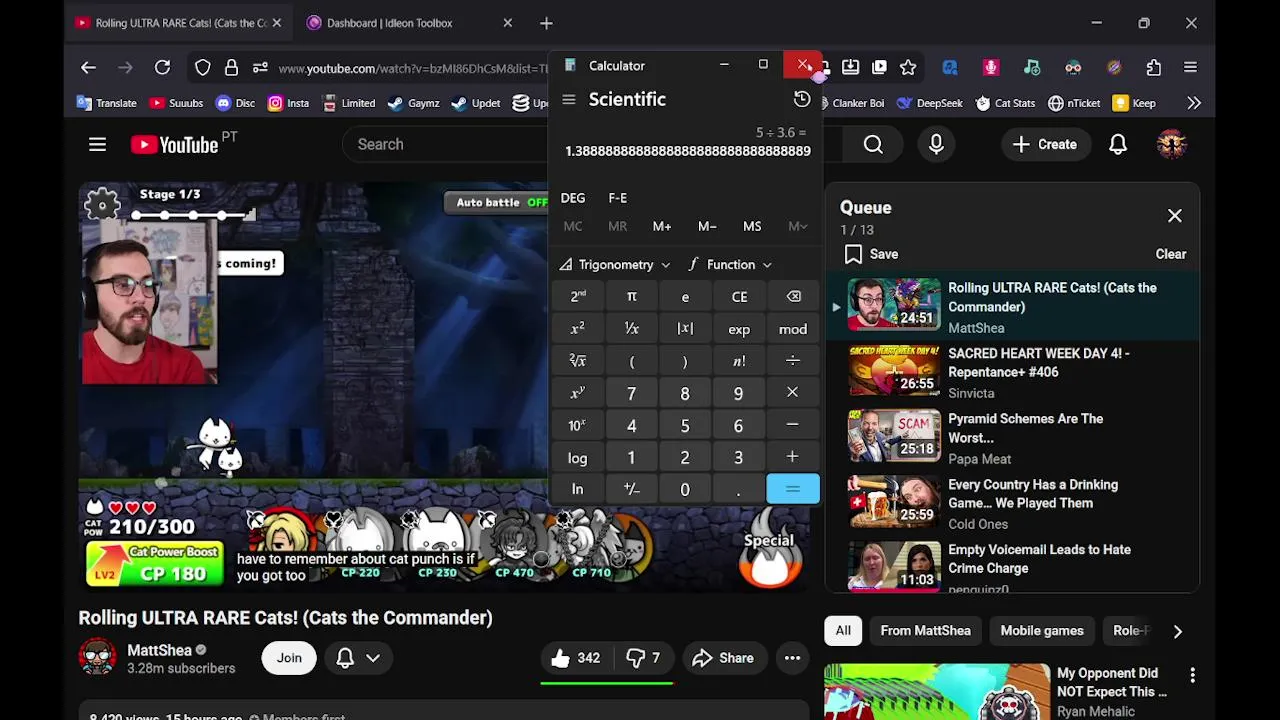Click the browser URL address bar
Image resolution: width=1280 pixels, height=720 pixels.
pyautogui.click(x=412, y=68)
